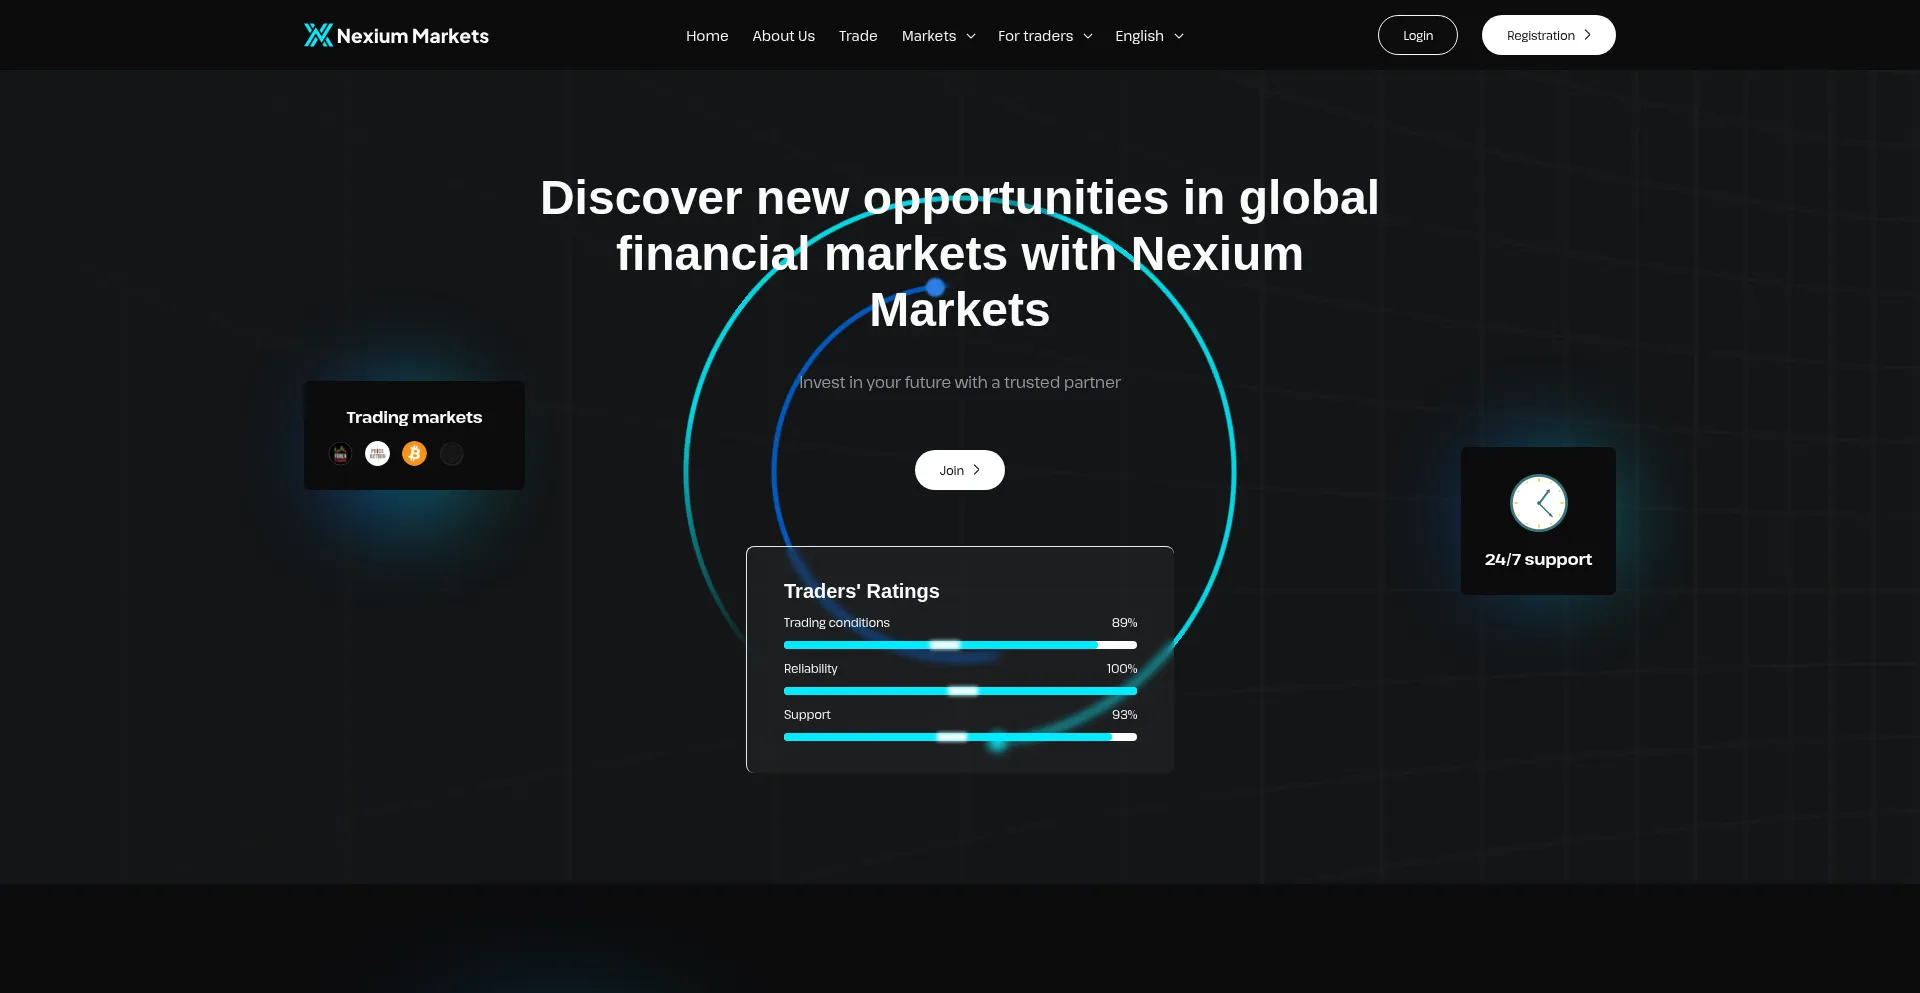Click the chevron icon in the Join button
The height and width of the screenshot is (993, 1920).
pos(977,470)
